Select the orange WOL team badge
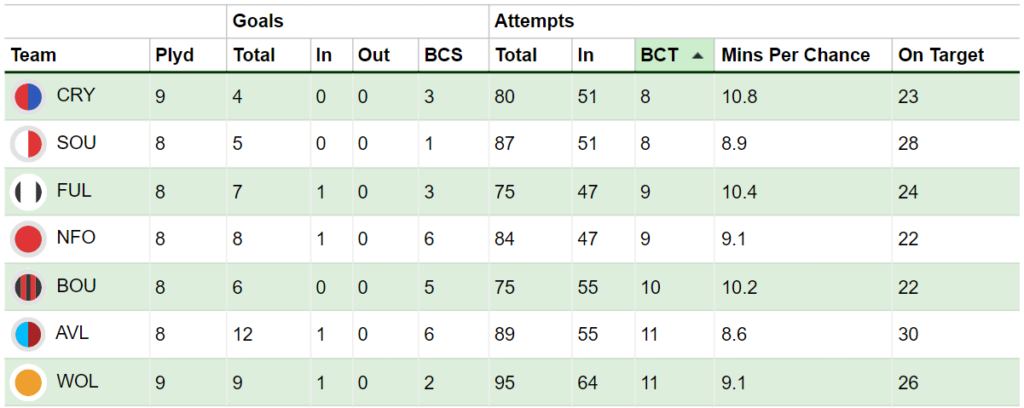Screen dimensions: 1024x408 [x=28, y=383]
